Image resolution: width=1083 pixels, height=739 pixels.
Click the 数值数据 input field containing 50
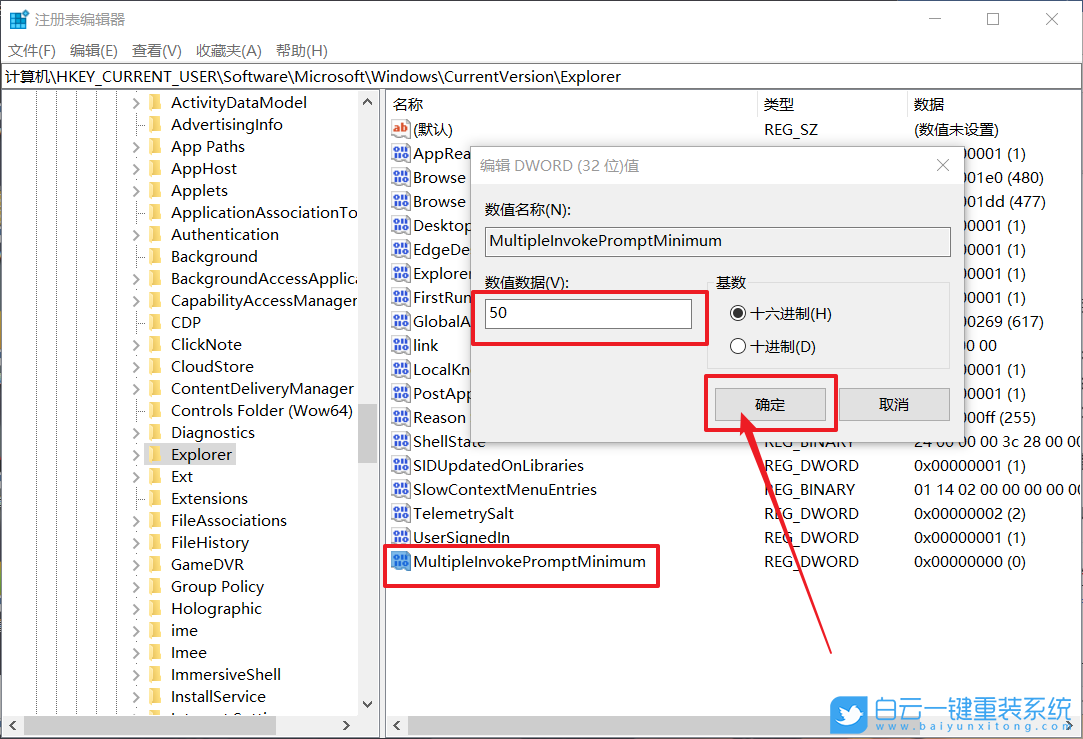click(588, 313)
